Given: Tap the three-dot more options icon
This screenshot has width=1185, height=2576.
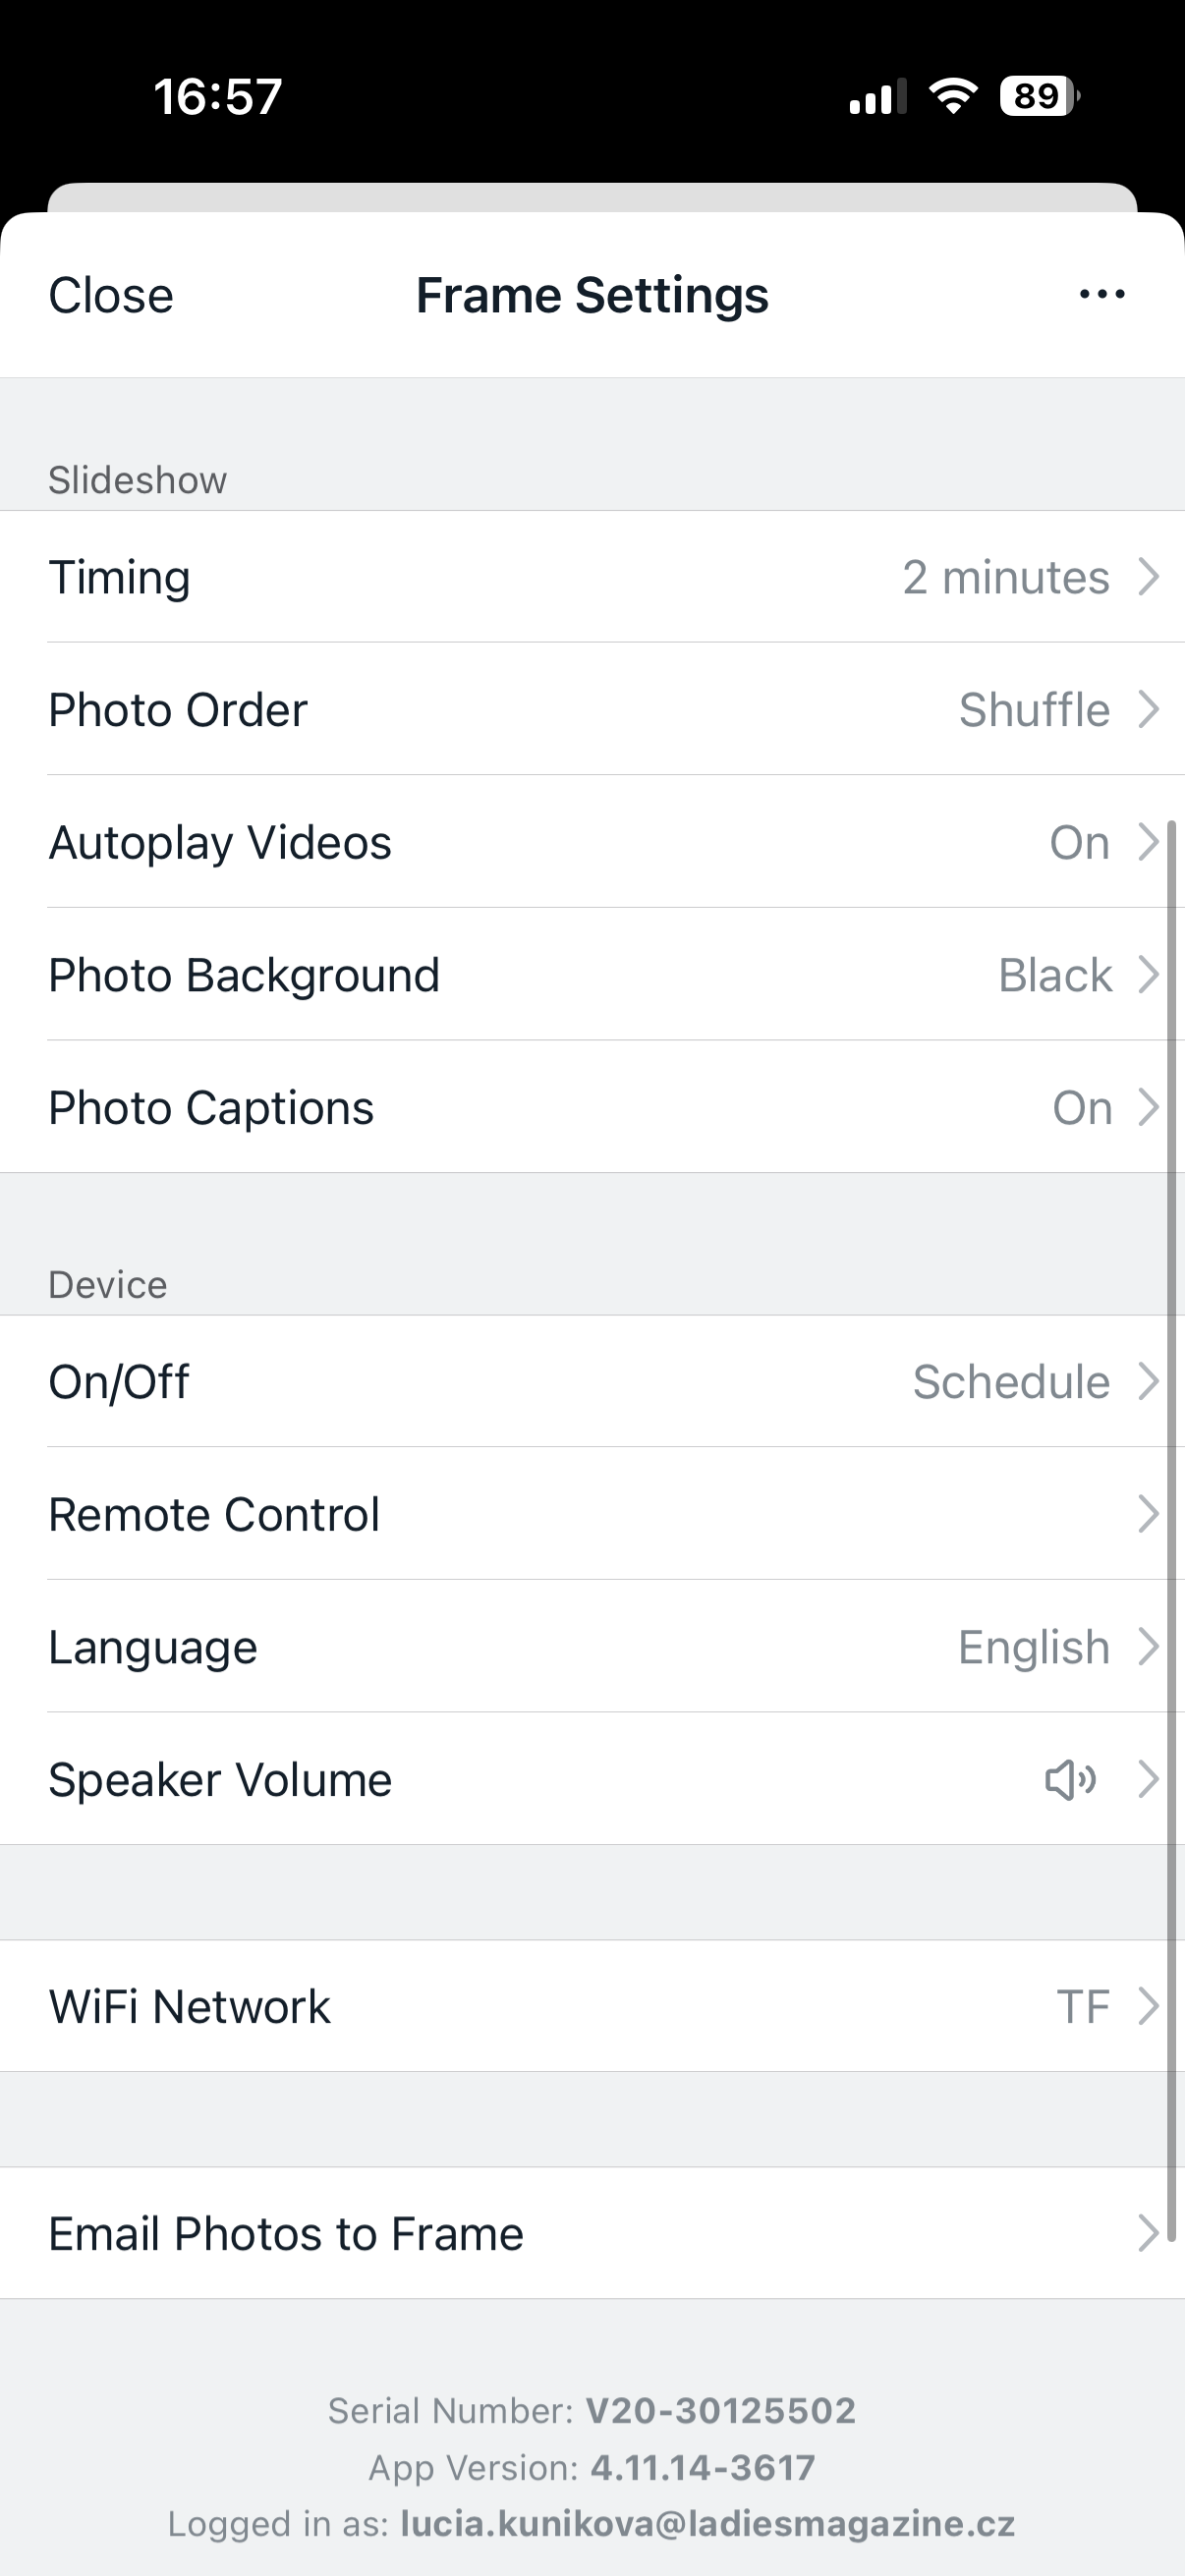Looking at the screenshot, I should click(1102, 295).
